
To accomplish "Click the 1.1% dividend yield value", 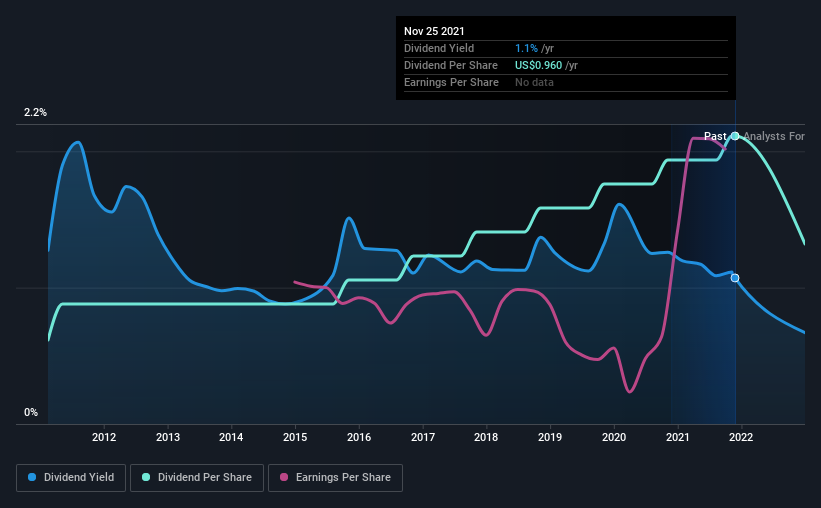I will (x=526, y=48).
